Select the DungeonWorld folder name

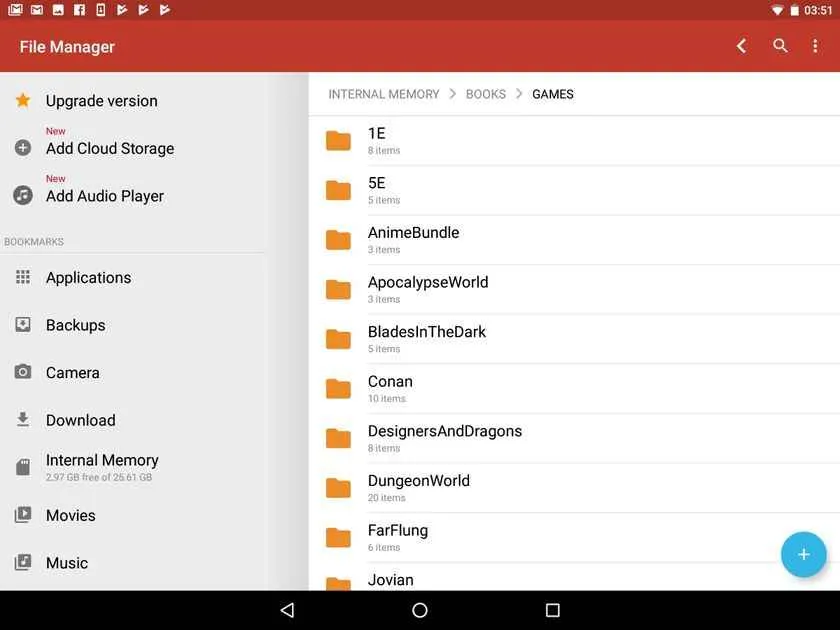(418, 481)
